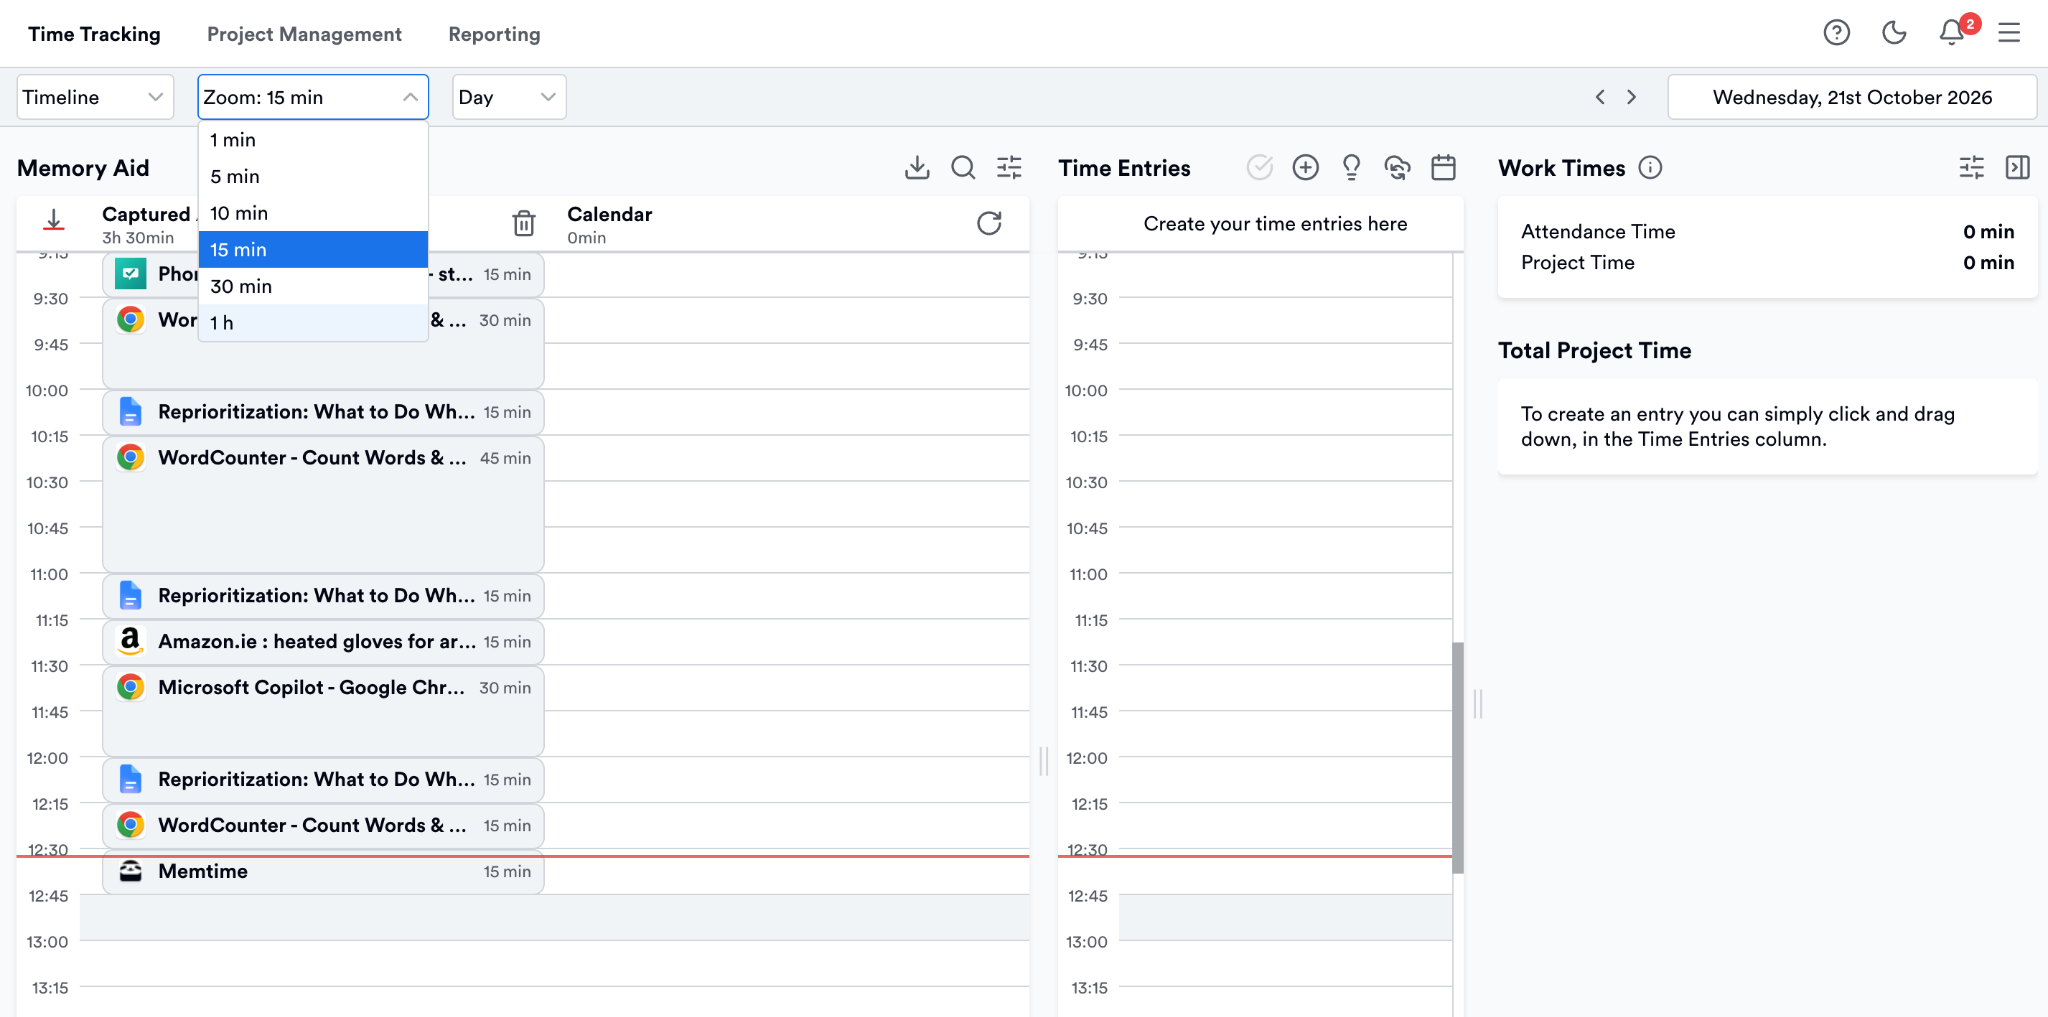Click the red import arrow beside Captured
The width and height of the screenshot is (2048, 1017).
[54, 220]
